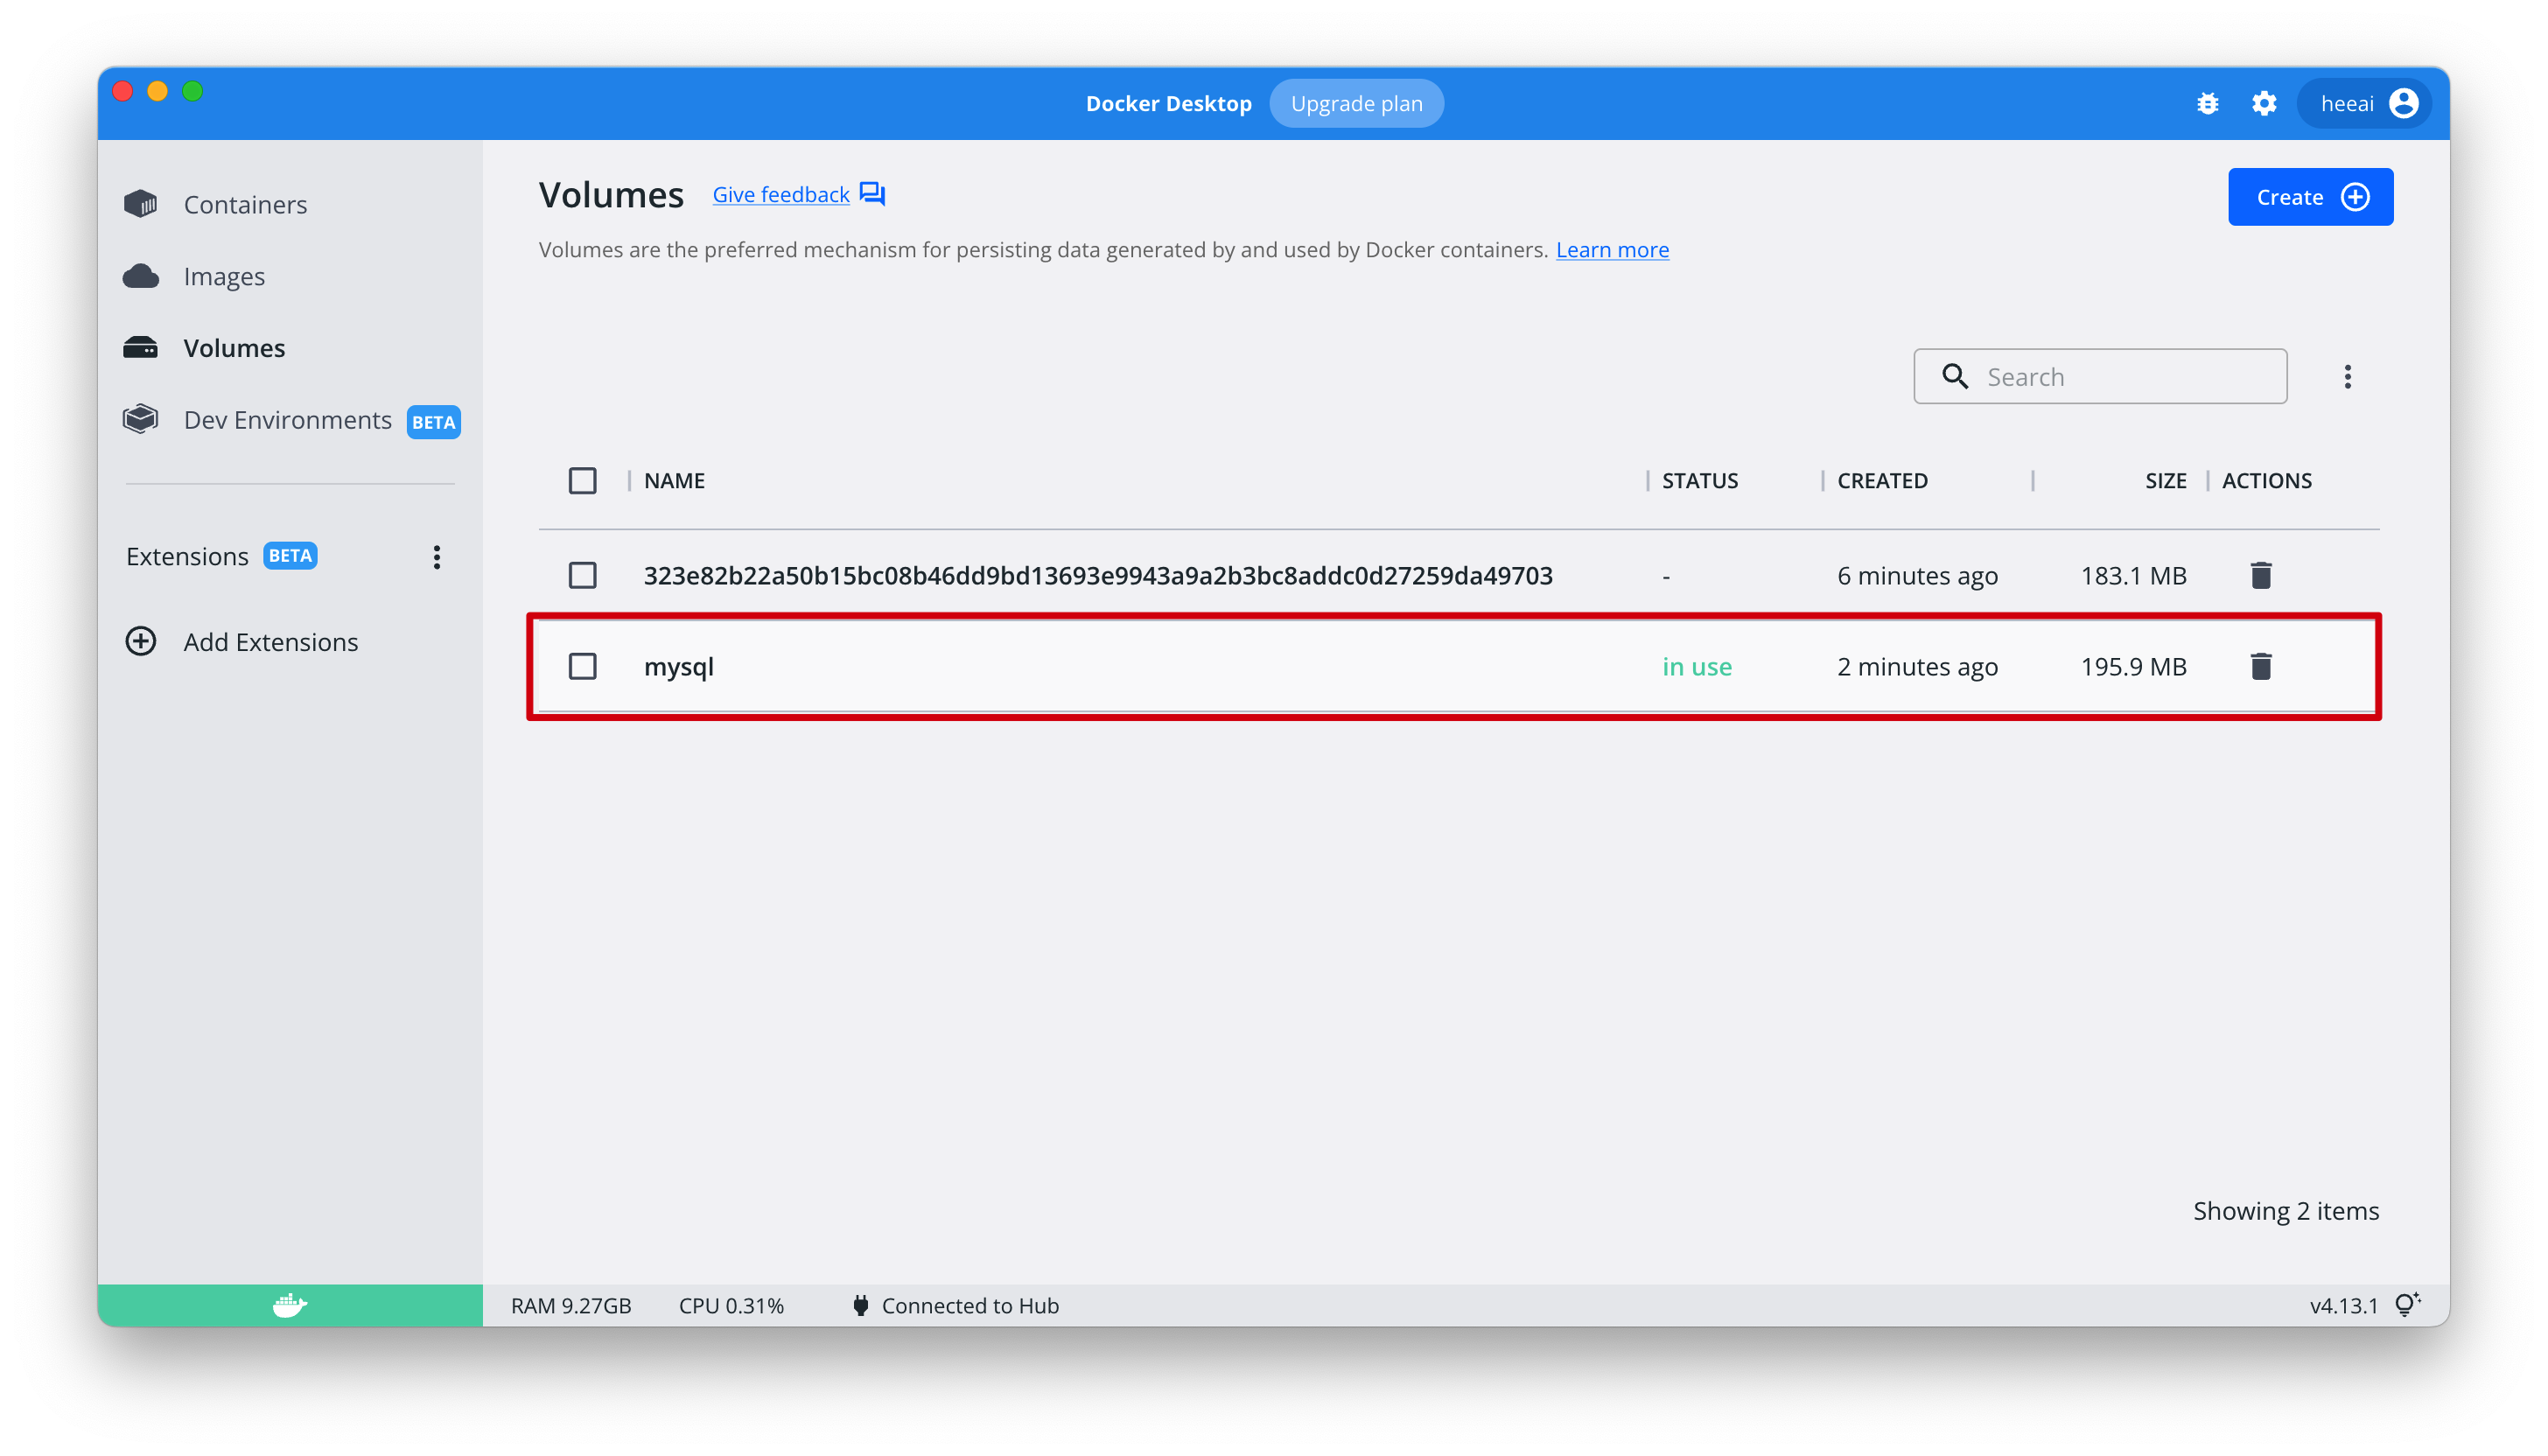Click the v4.13.1 version label
This screenshot has height=1456, width=2548.
[2343, 1306]
